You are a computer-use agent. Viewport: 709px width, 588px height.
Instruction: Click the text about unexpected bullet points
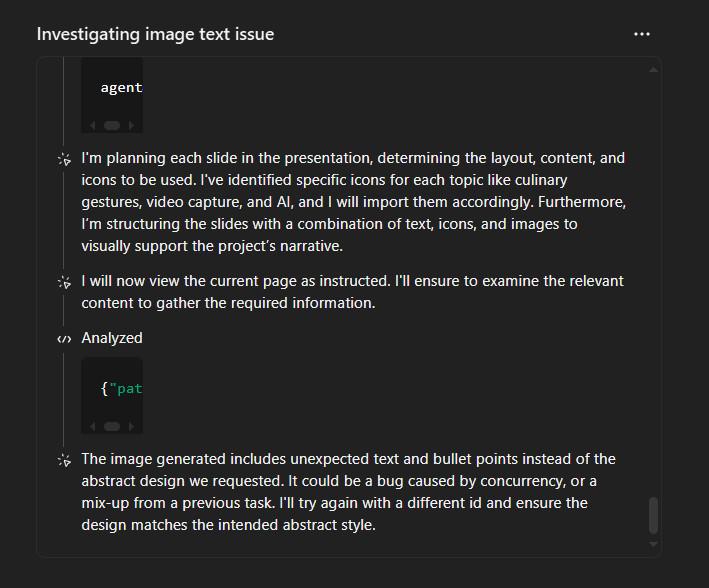click(x=348, y=492)
